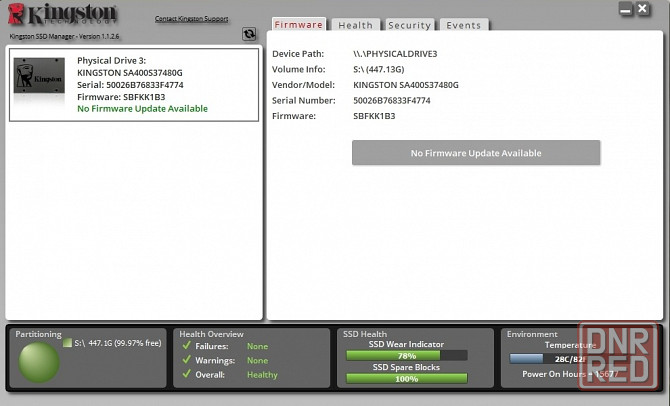Open the Contact Kingston Support link
This screenshot has height=406, width=670.
(191, 19)
